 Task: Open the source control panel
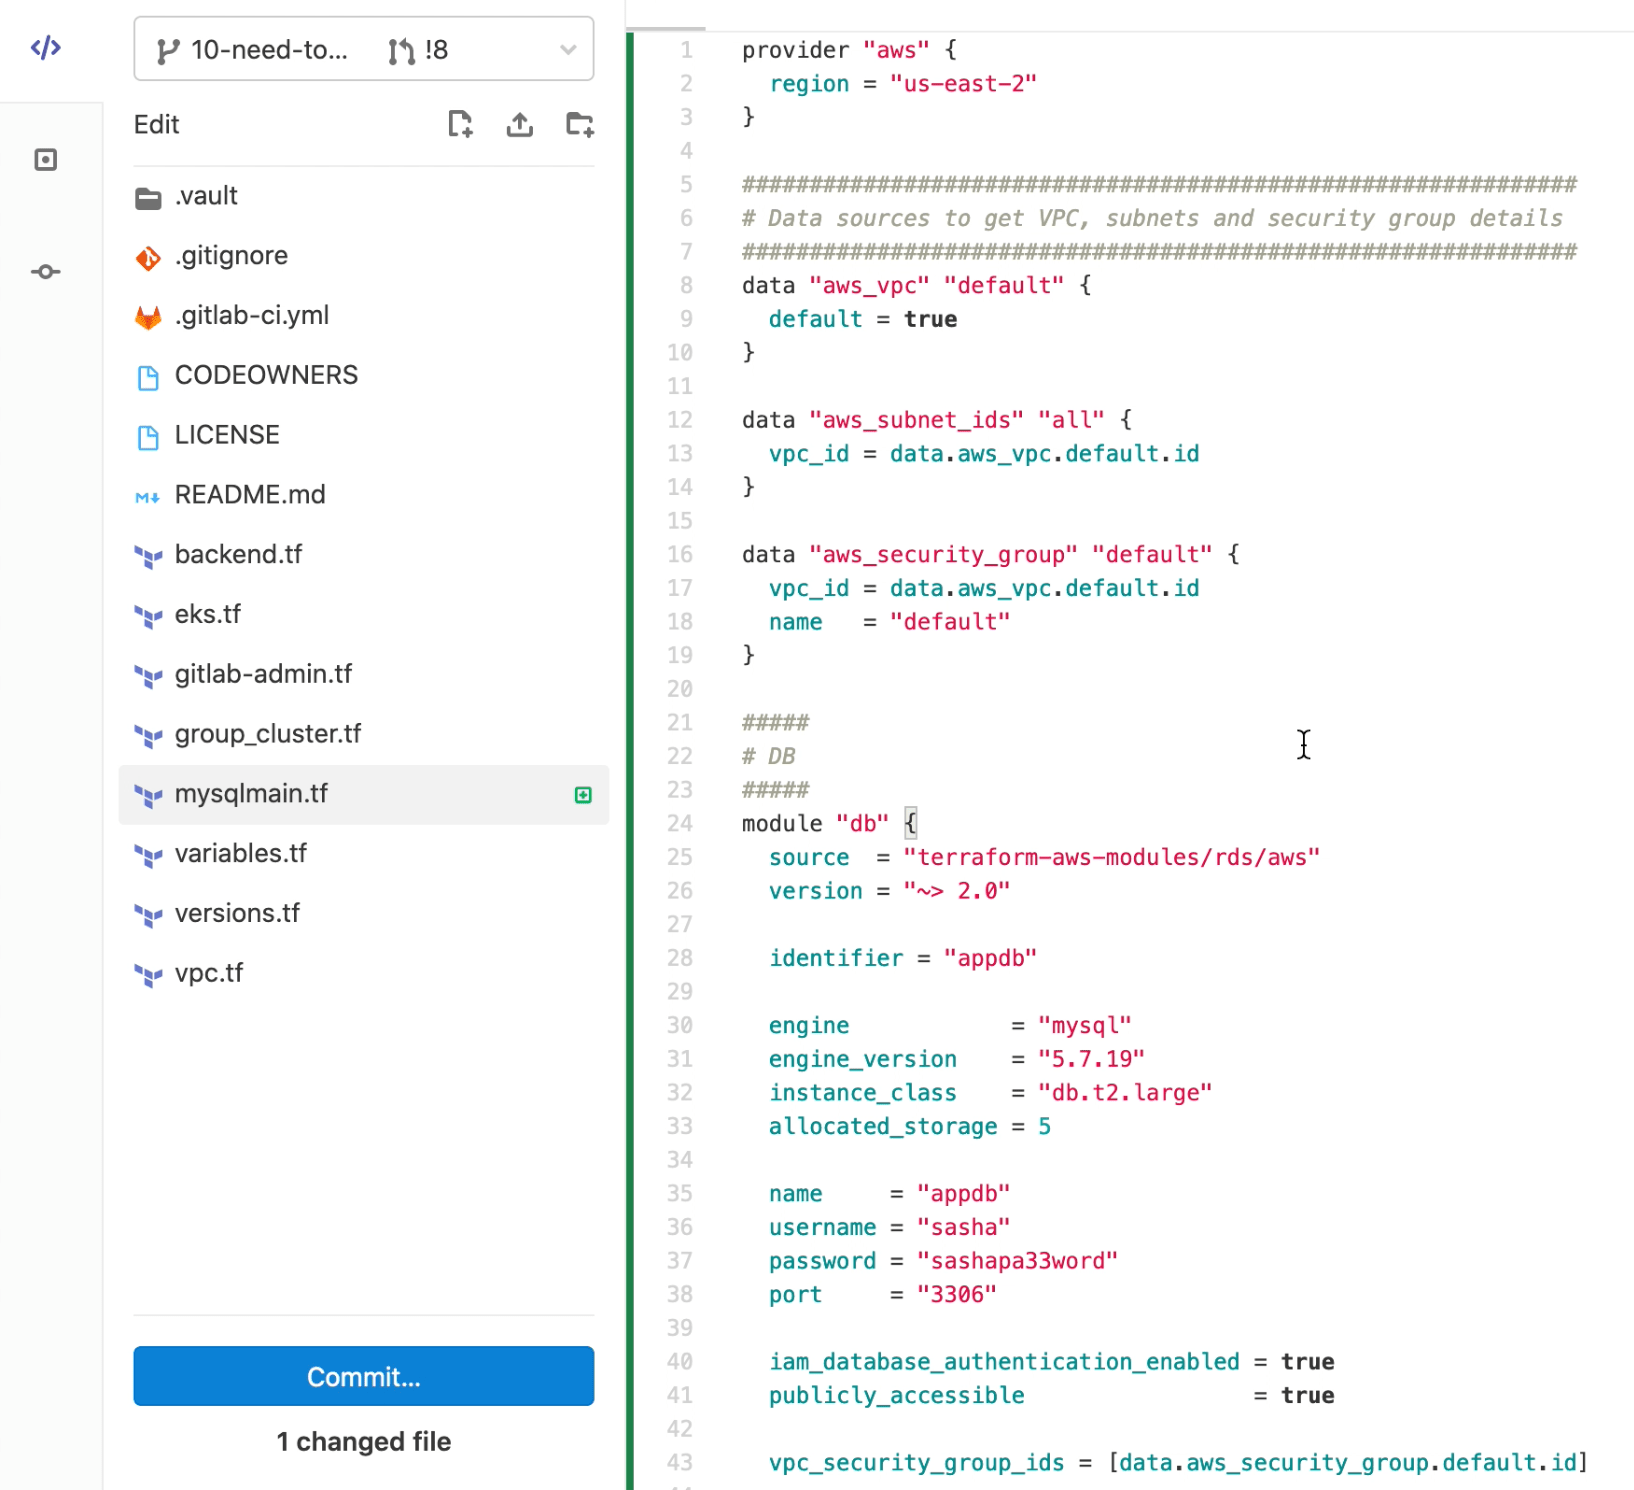coord(45,271)
